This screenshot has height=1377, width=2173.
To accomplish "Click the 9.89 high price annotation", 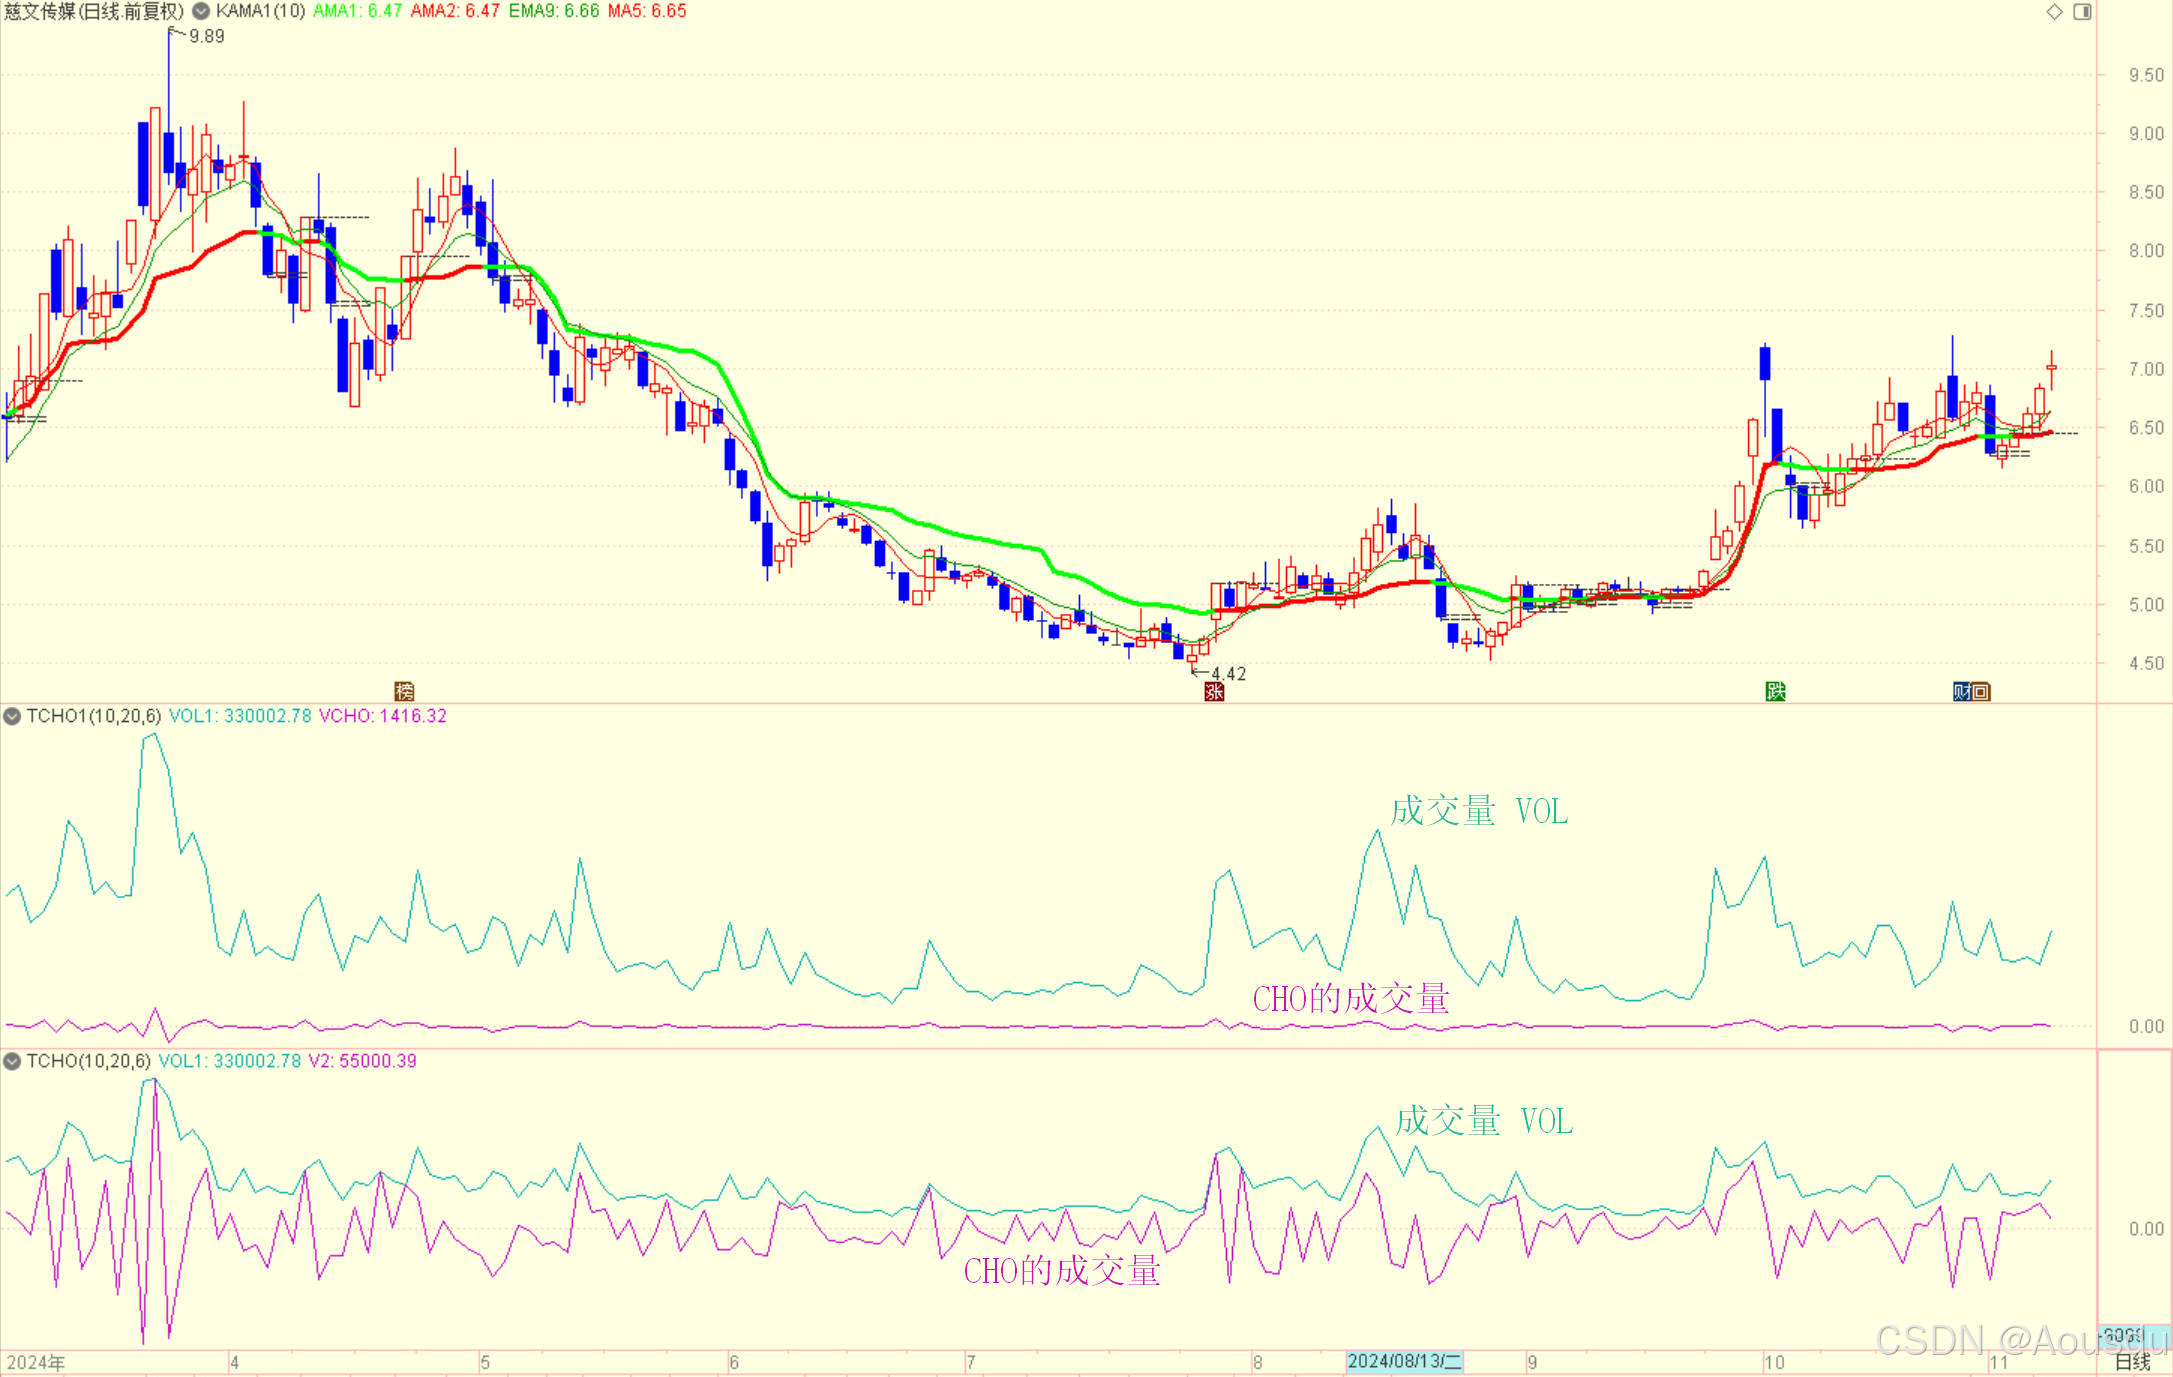I will pos(206,36).
